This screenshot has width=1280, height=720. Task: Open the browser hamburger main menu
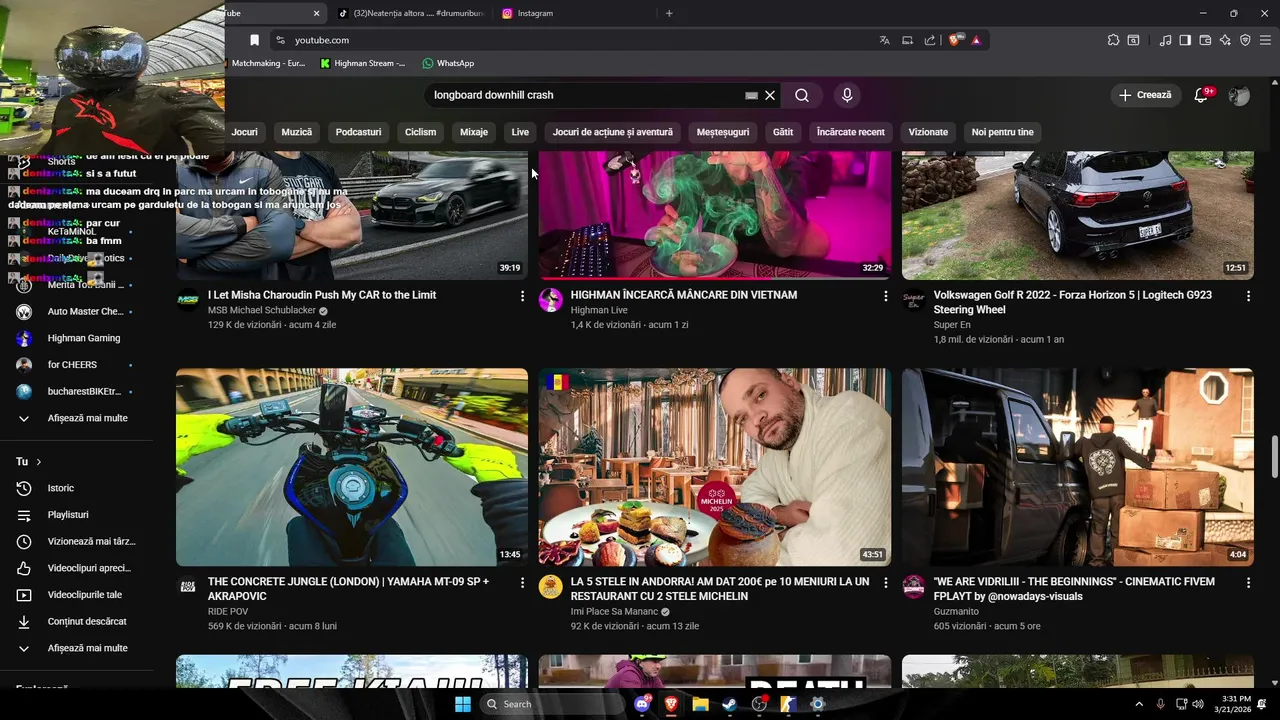[1266, 40]
